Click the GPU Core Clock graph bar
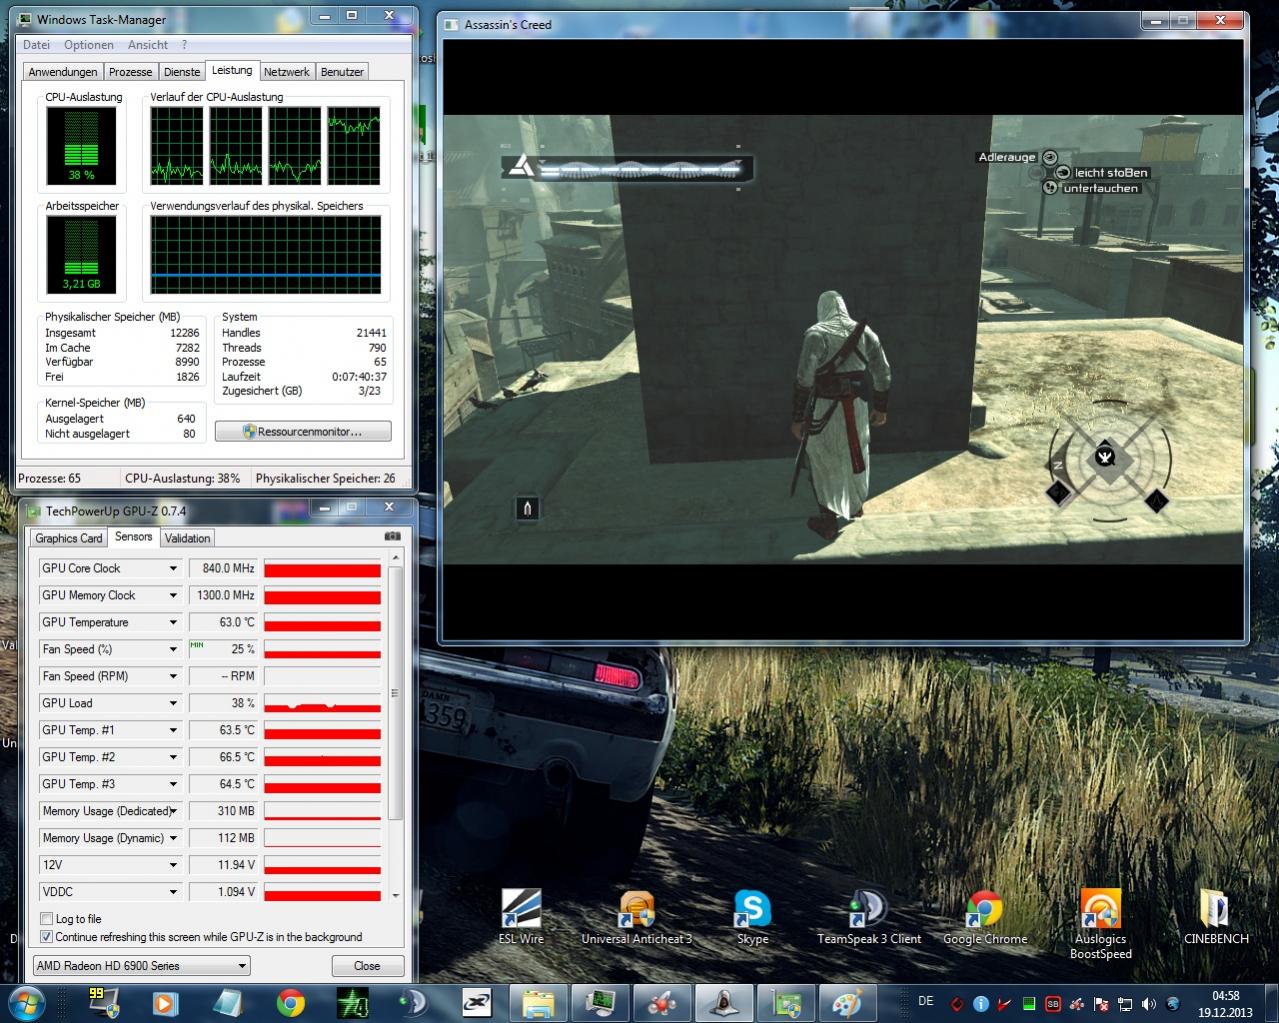Screen dimensions: 1279x1023 coord(322,568)
